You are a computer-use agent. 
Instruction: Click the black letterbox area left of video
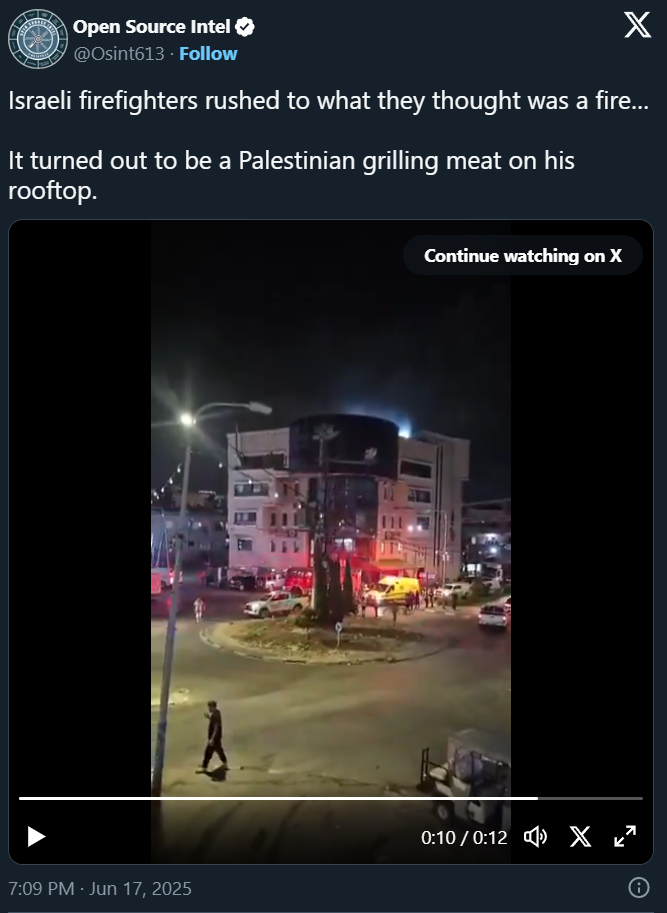[x=80, y=508]
